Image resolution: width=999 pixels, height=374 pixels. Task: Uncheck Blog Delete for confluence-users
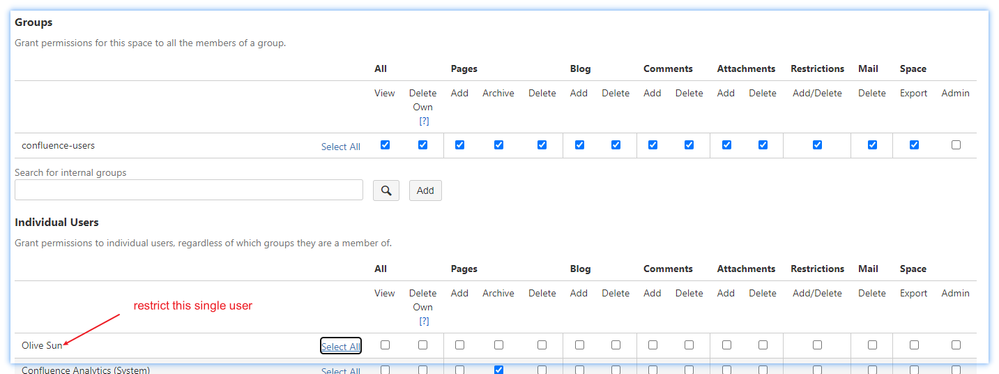click(x=615, y=145)
